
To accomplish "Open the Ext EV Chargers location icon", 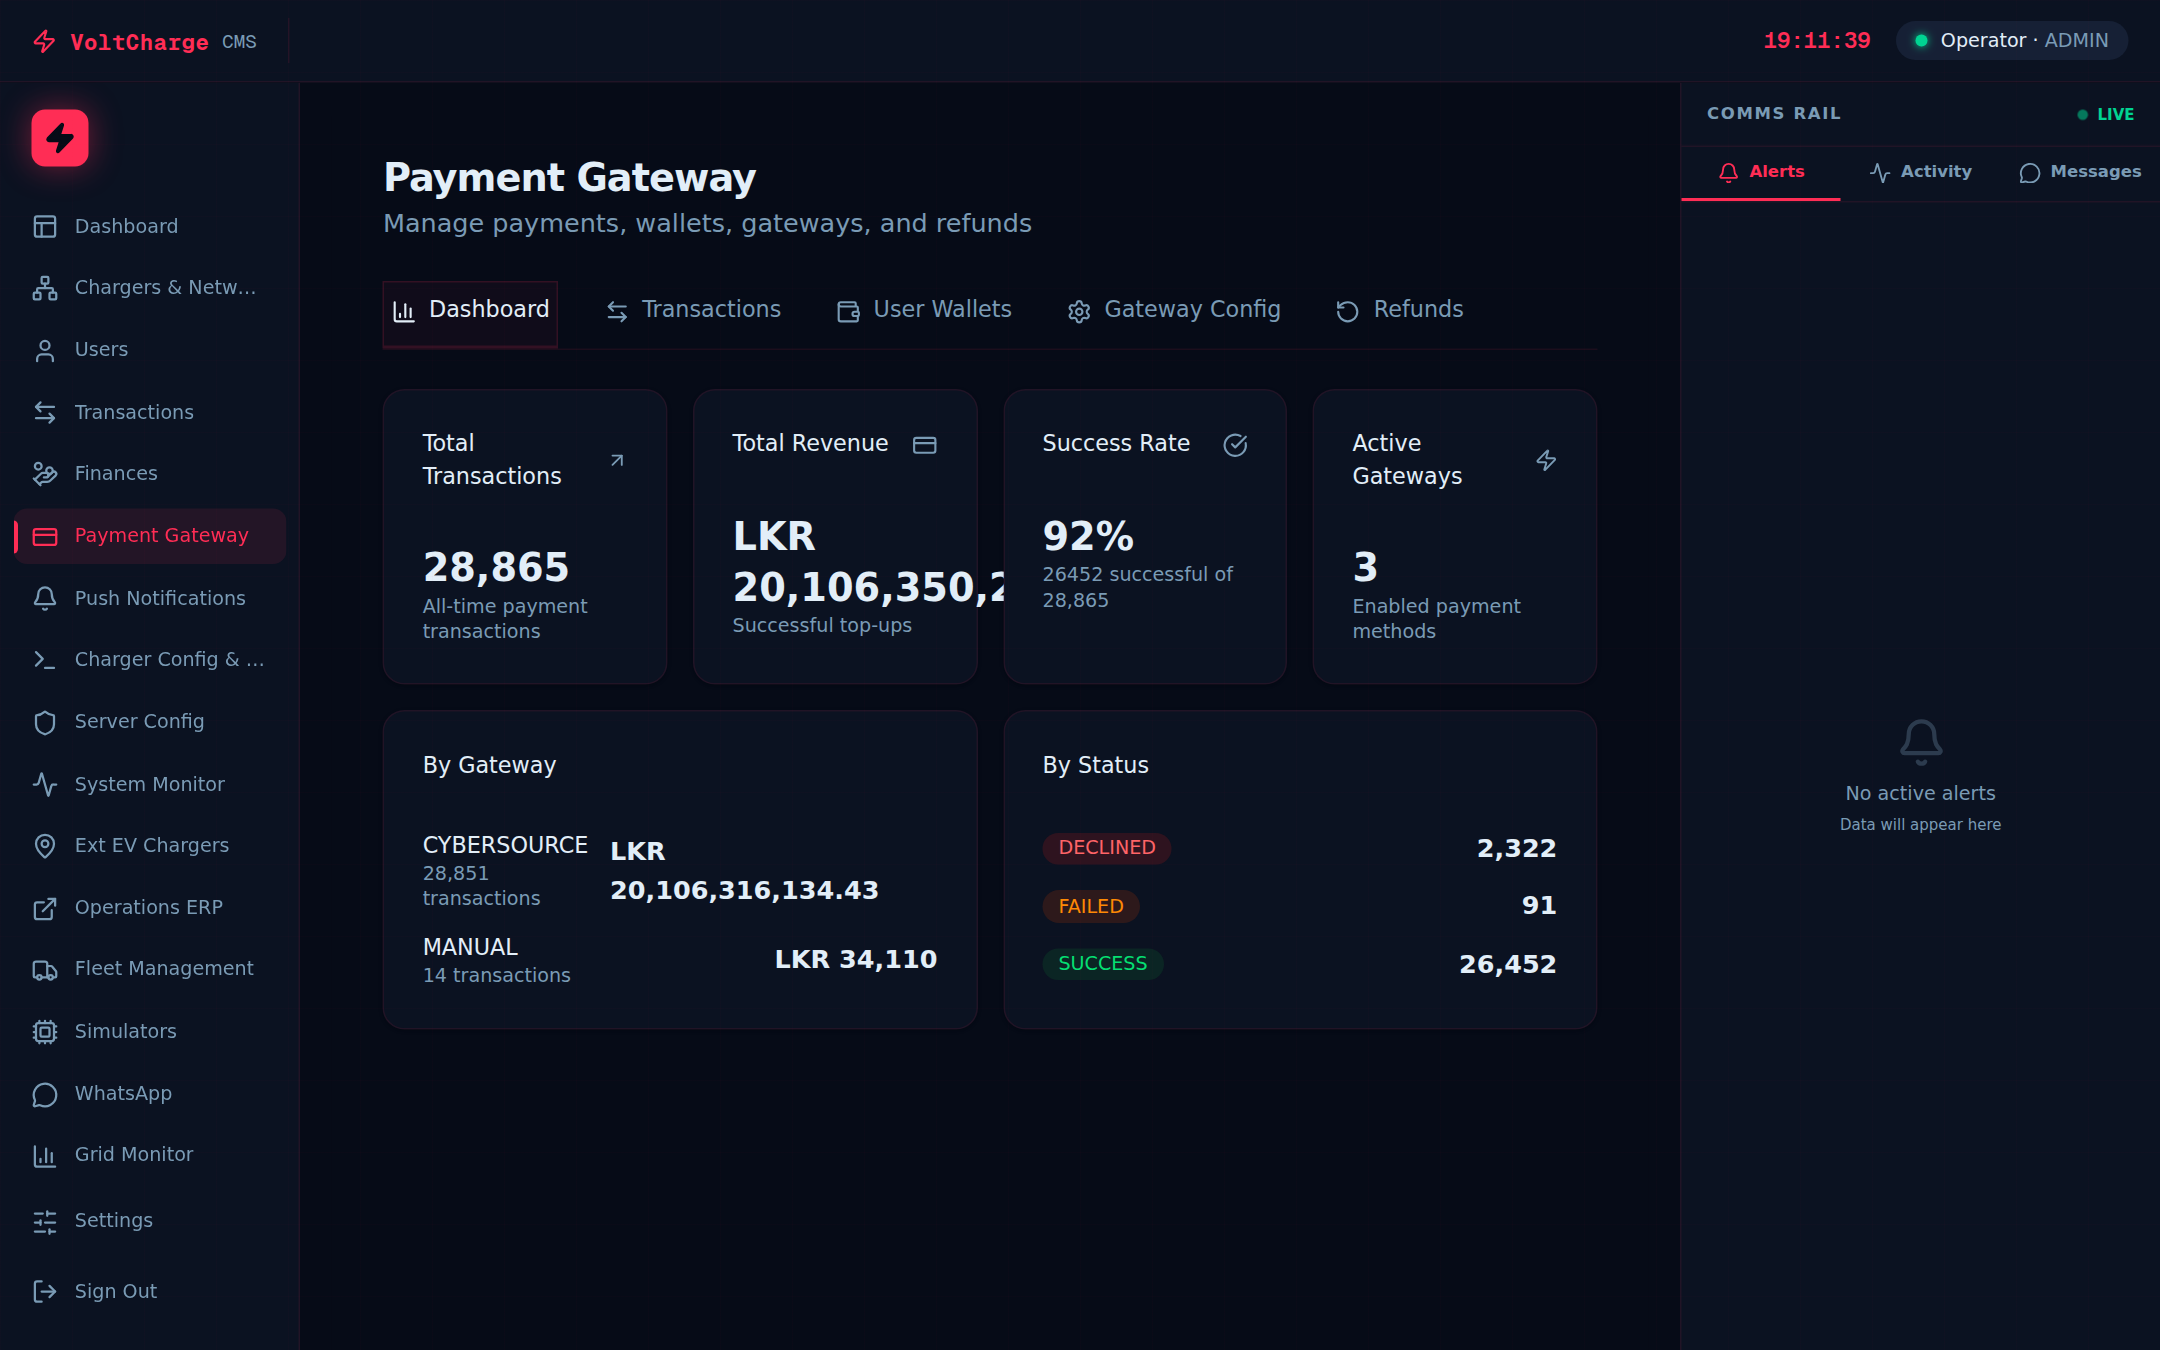I will click(x=45, y=845).
